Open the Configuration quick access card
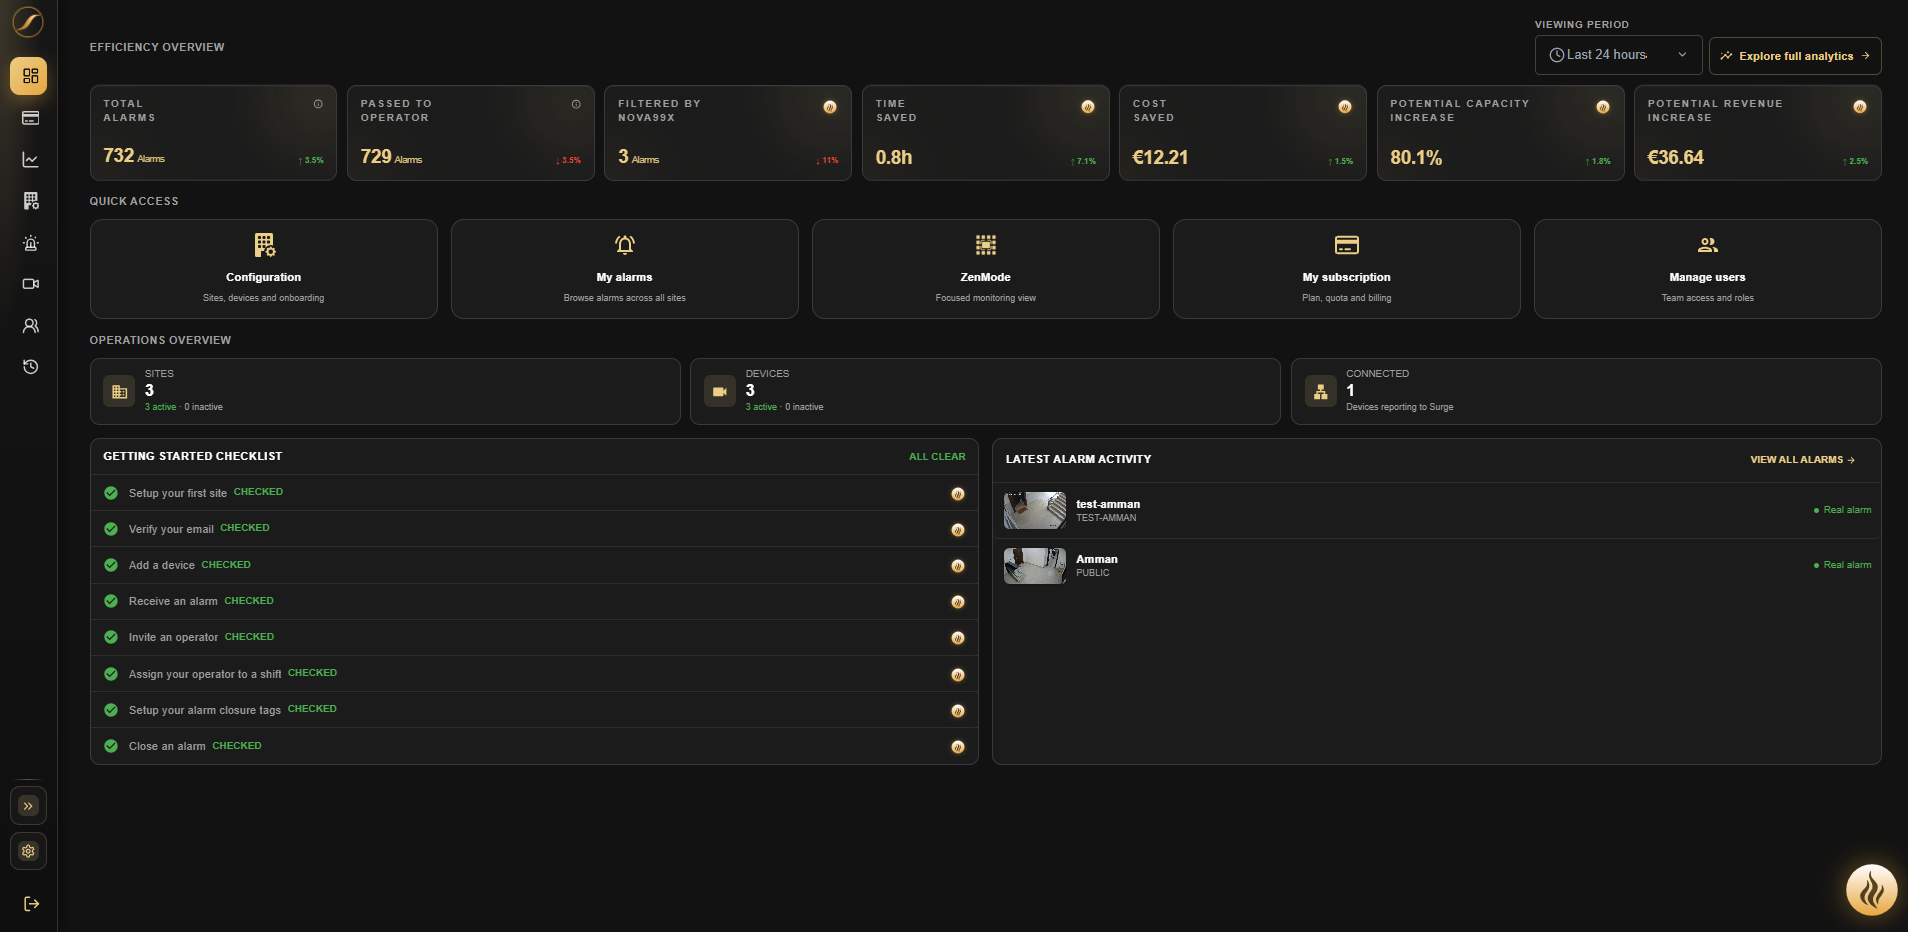 click(x=264, y=269)
